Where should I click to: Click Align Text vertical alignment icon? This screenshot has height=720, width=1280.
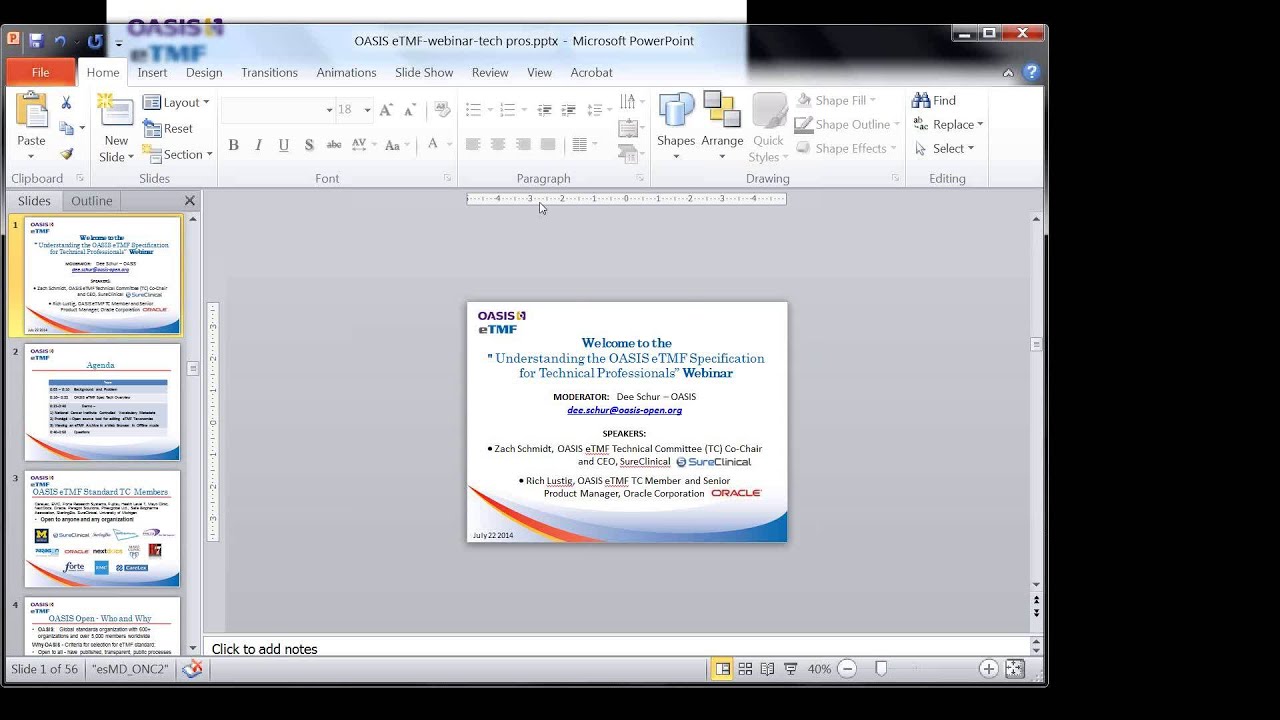click(629, 128)
